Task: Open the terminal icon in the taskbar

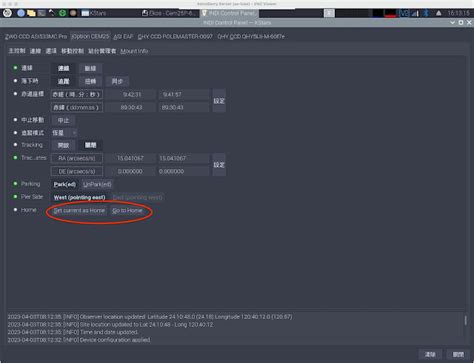Action: [42, 13]
